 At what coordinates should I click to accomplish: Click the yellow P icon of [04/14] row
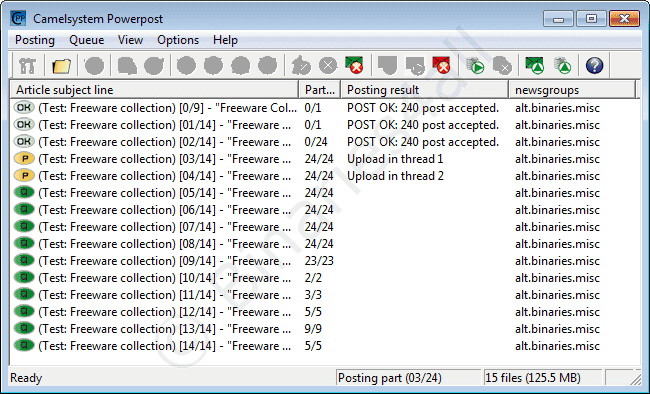tap(24, 176)
